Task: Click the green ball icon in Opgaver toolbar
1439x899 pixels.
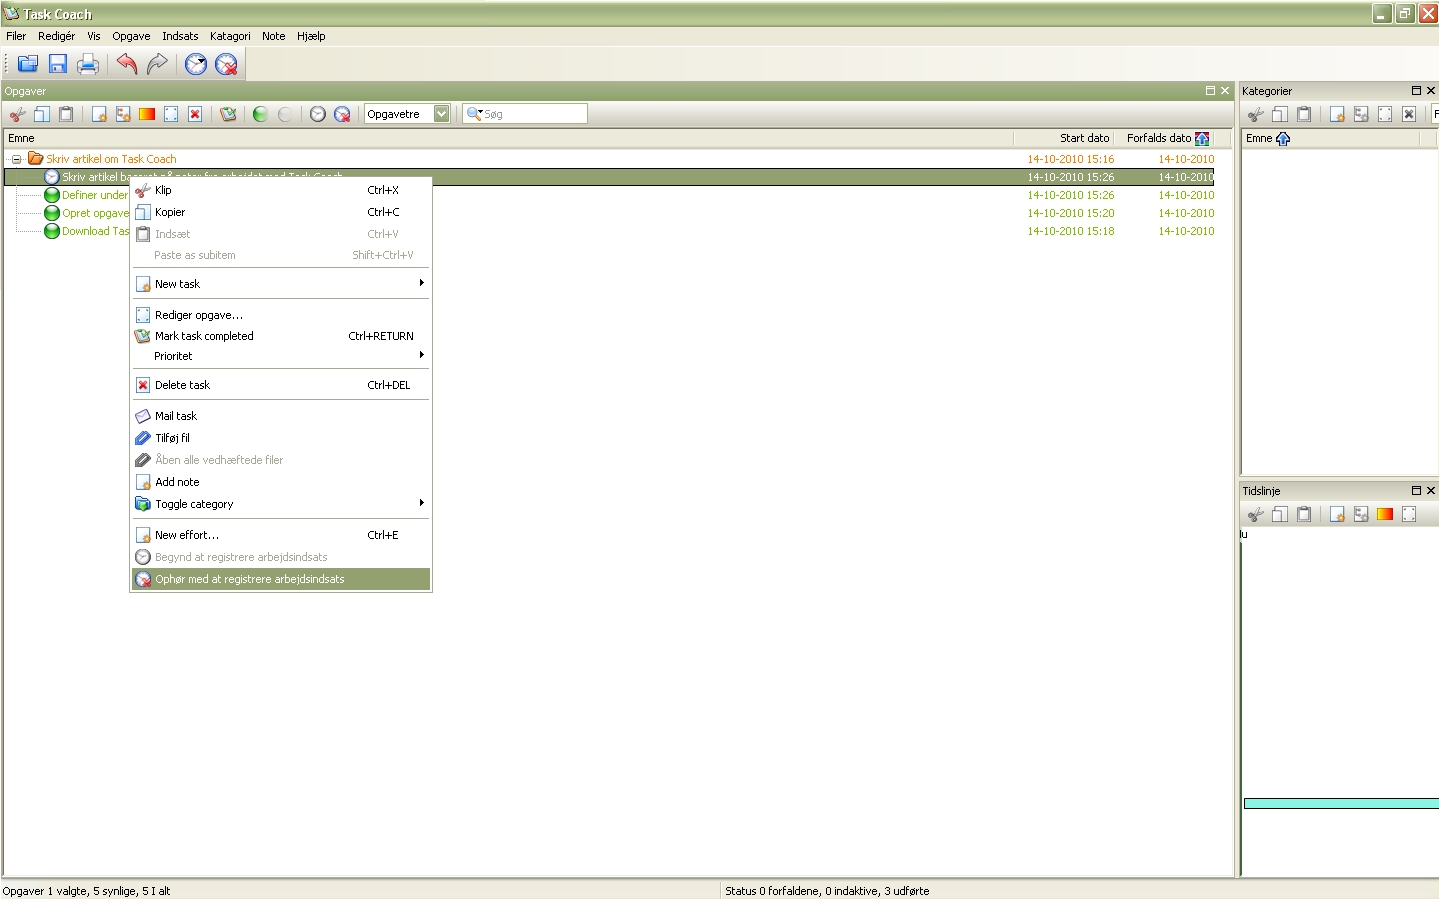Action: click(x=260, y=114)
